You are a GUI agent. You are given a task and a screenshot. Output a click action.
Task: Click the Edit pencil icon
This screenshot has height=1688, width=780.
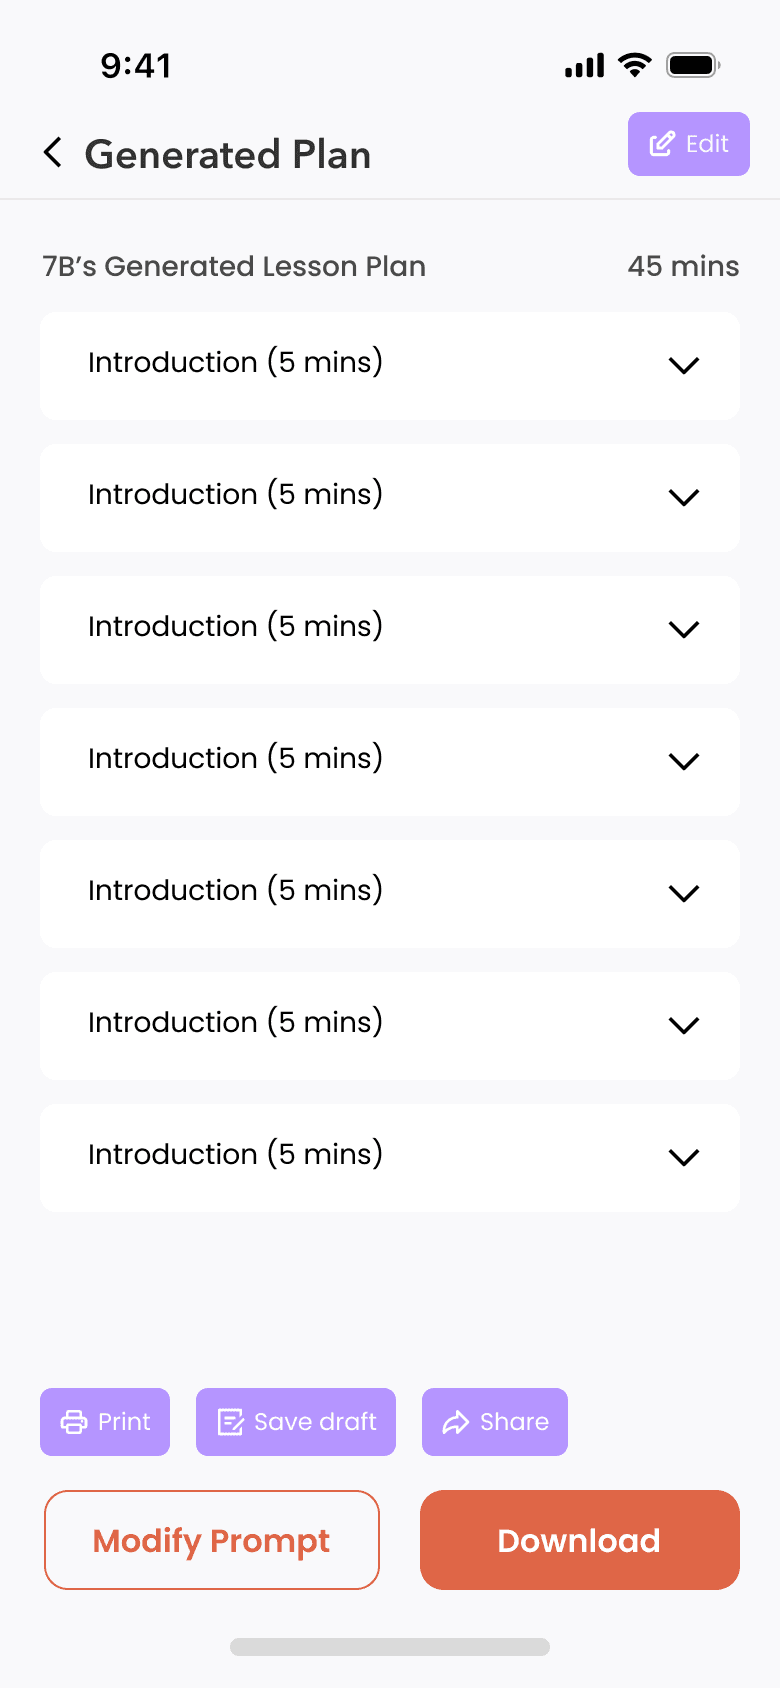pyautogui.click(x=662, y=144)
